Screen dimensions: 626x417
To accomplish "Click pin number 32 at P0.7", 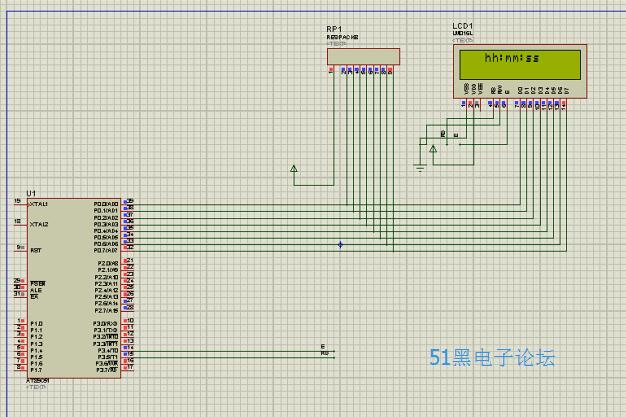I will pyautogui.click(x=130, y=247).
